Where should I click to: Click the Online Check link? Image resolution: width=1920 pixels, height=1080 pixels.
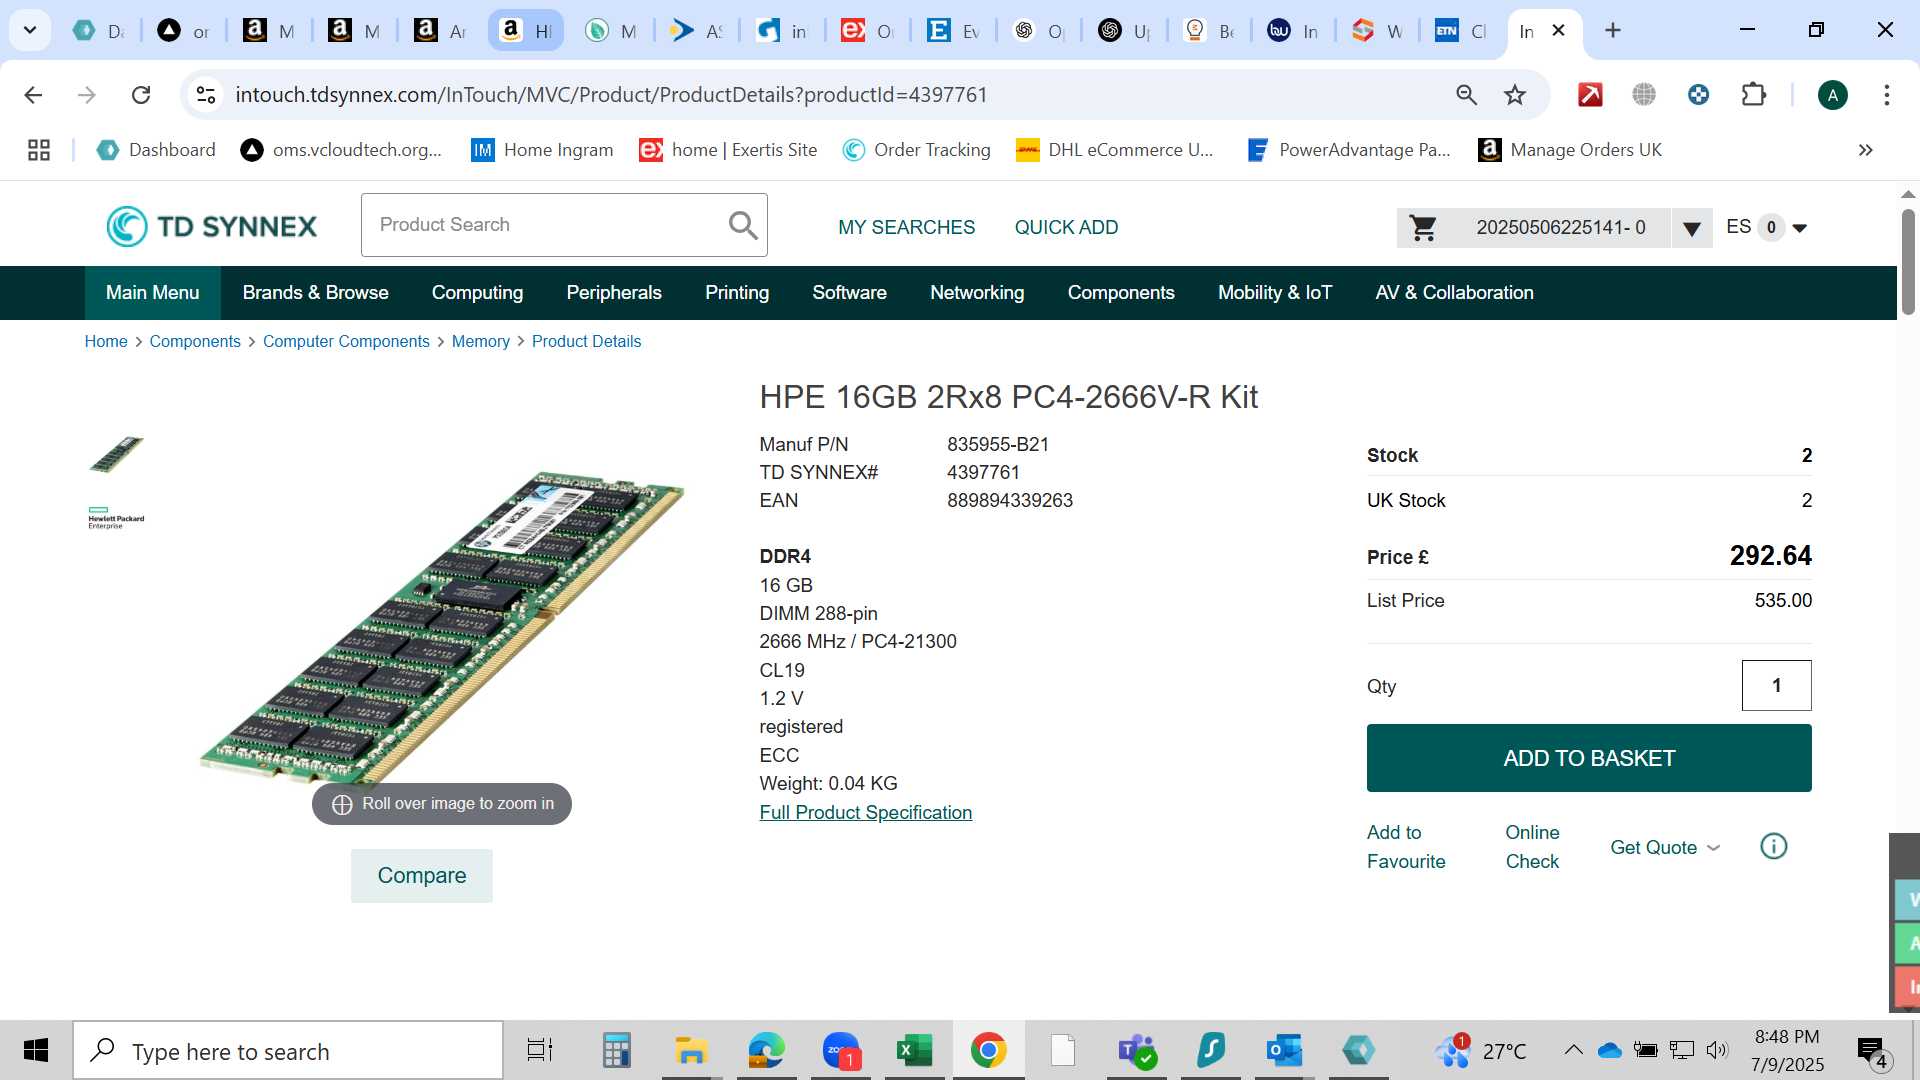point(1532,847)
